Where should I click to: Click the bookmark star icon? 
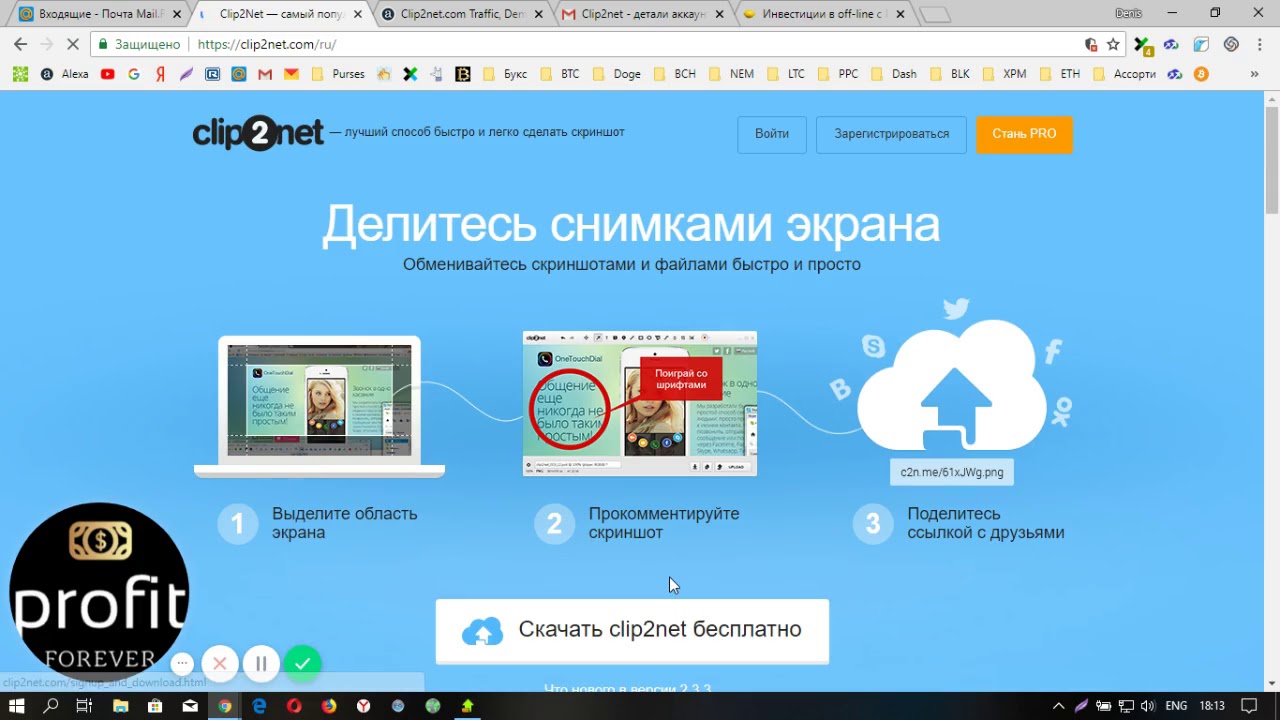(1113, 44)
